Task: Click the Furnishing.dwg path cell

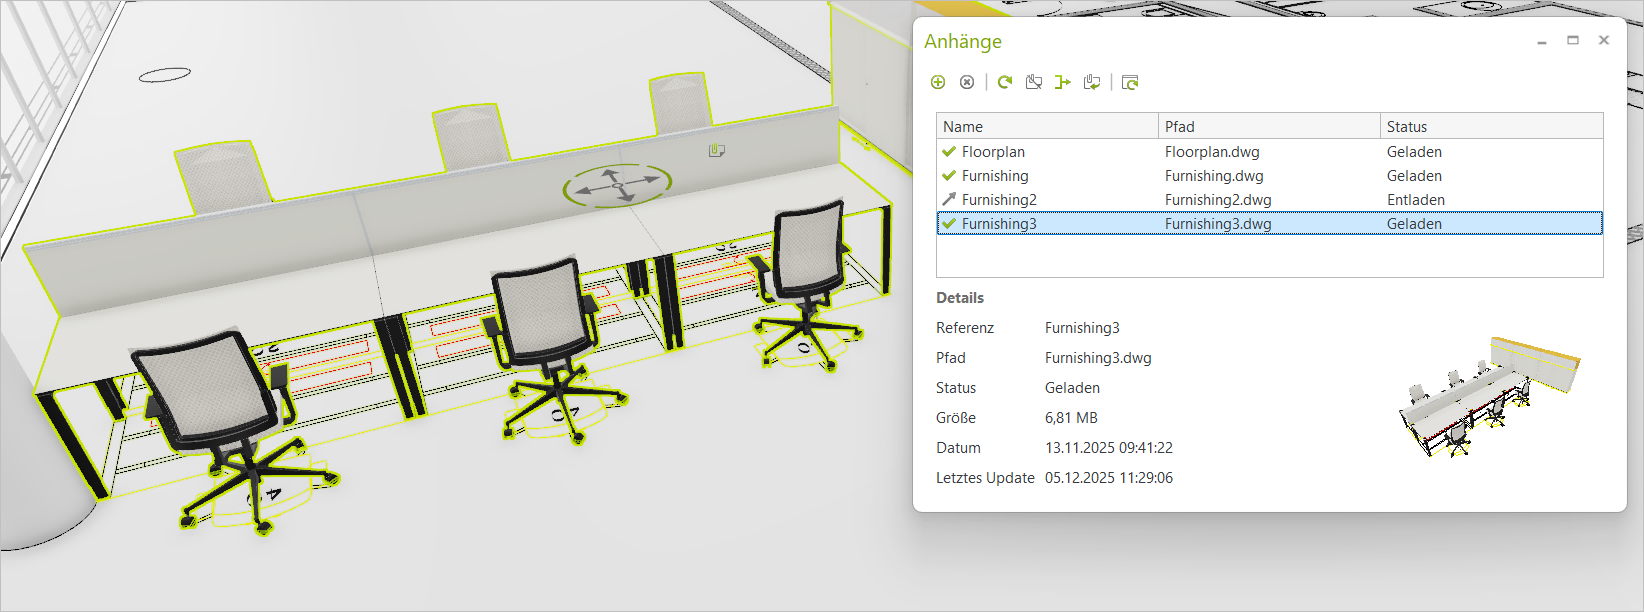Action: point(1214,176)
